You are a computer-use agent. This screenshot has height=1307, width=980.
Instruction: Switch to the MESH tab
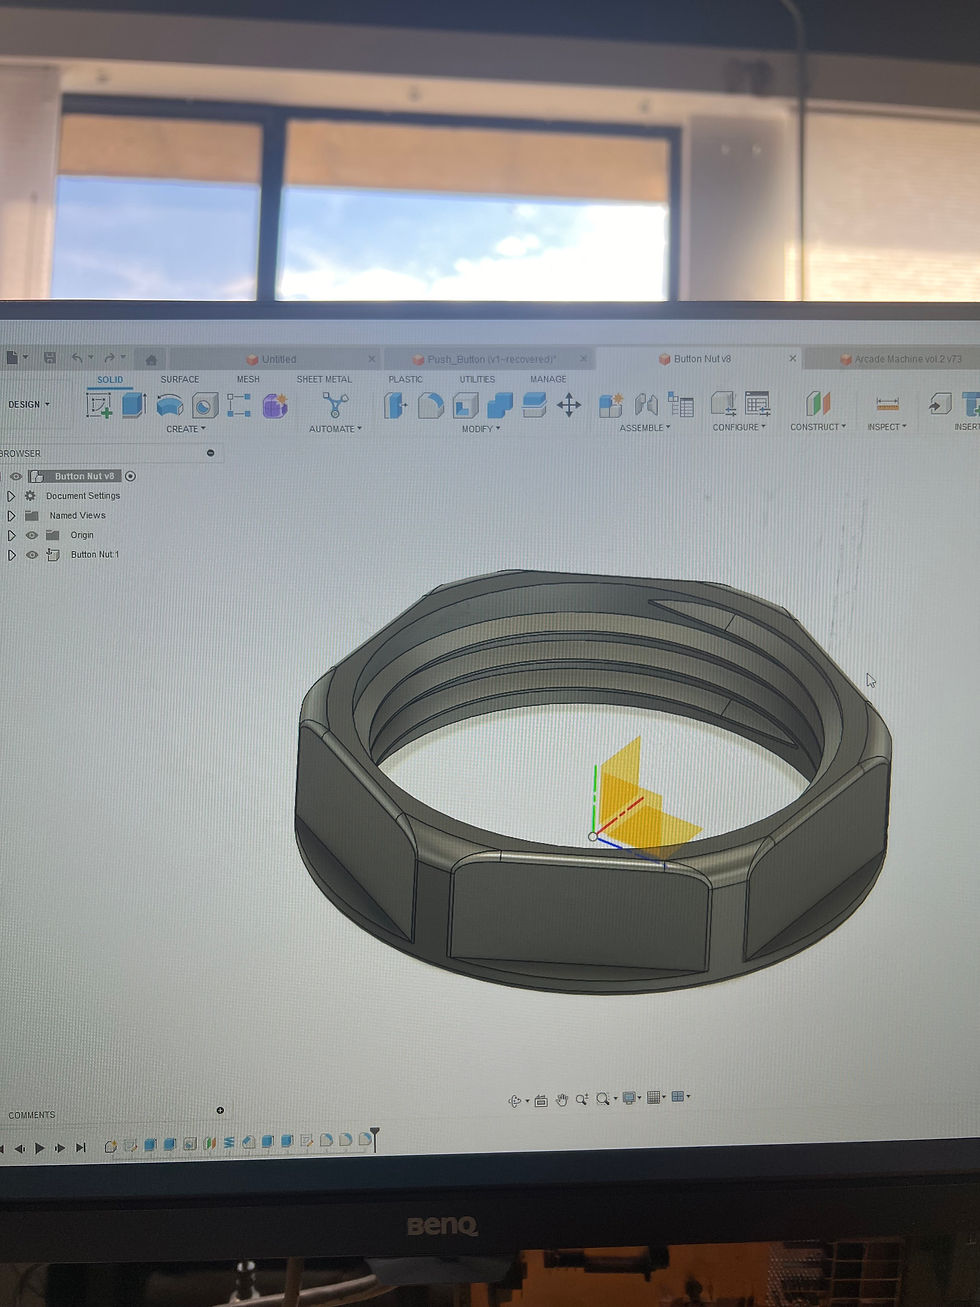tap(248, 380)
